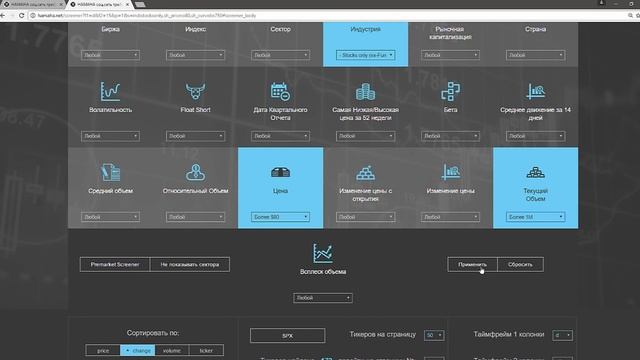Switch to the first browser tab

point(33,4)
